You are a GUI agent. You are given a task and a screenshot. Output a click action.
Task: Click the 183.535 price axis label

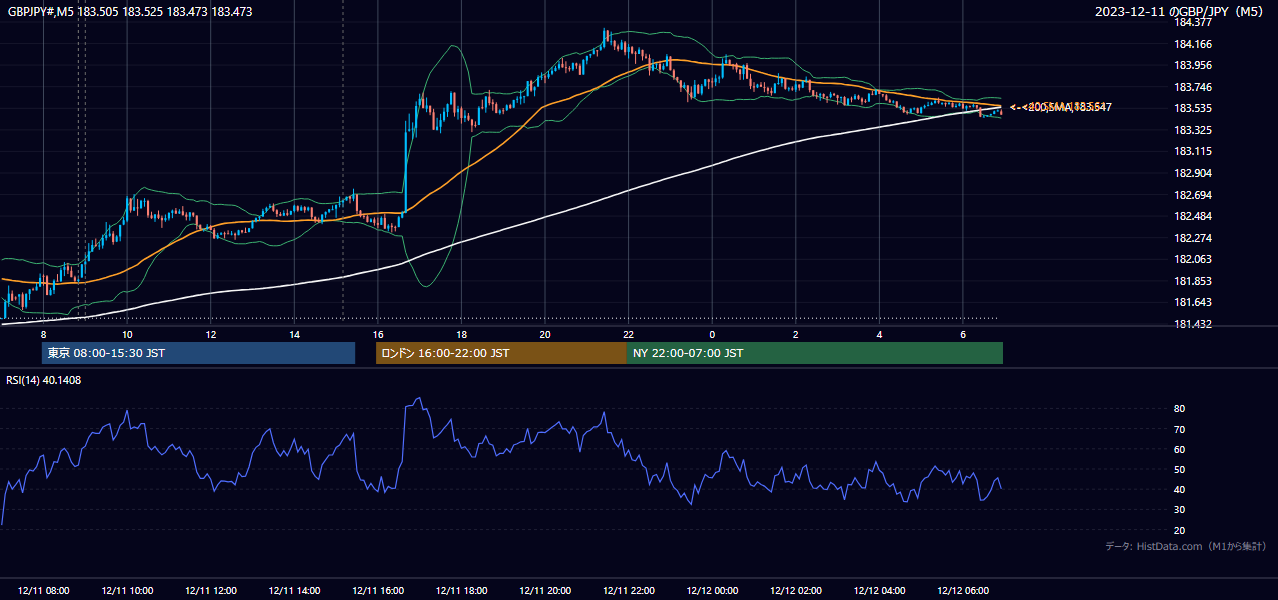[1192, 108]
